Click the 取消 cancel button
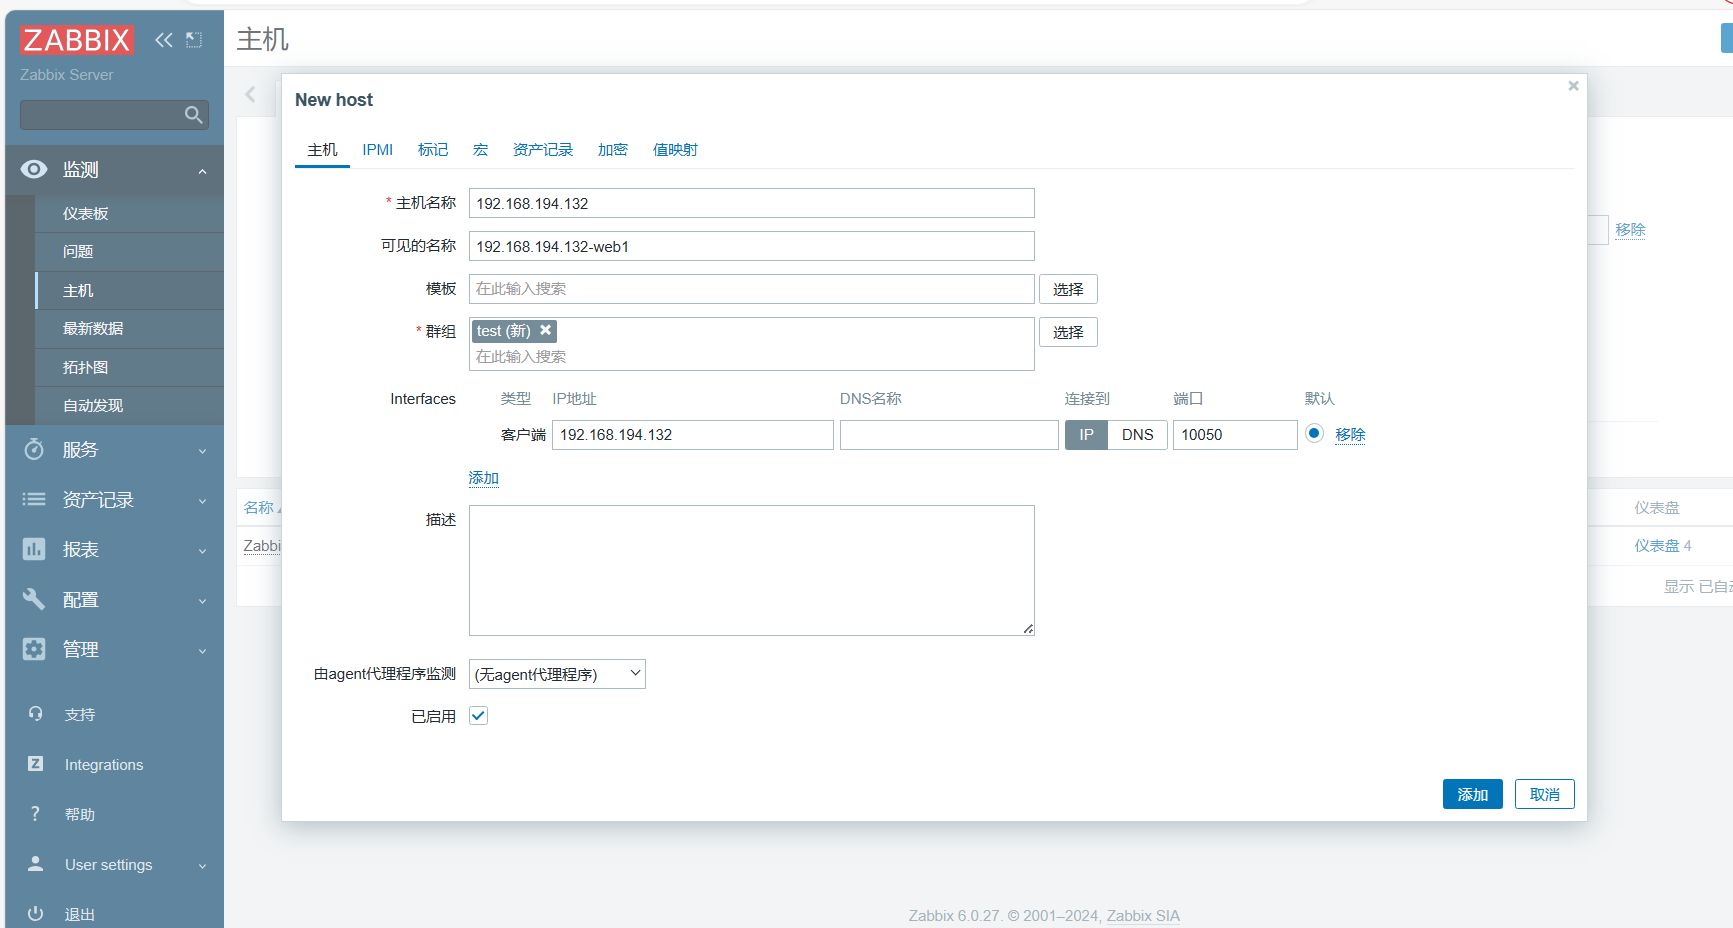 (1545, 794)
